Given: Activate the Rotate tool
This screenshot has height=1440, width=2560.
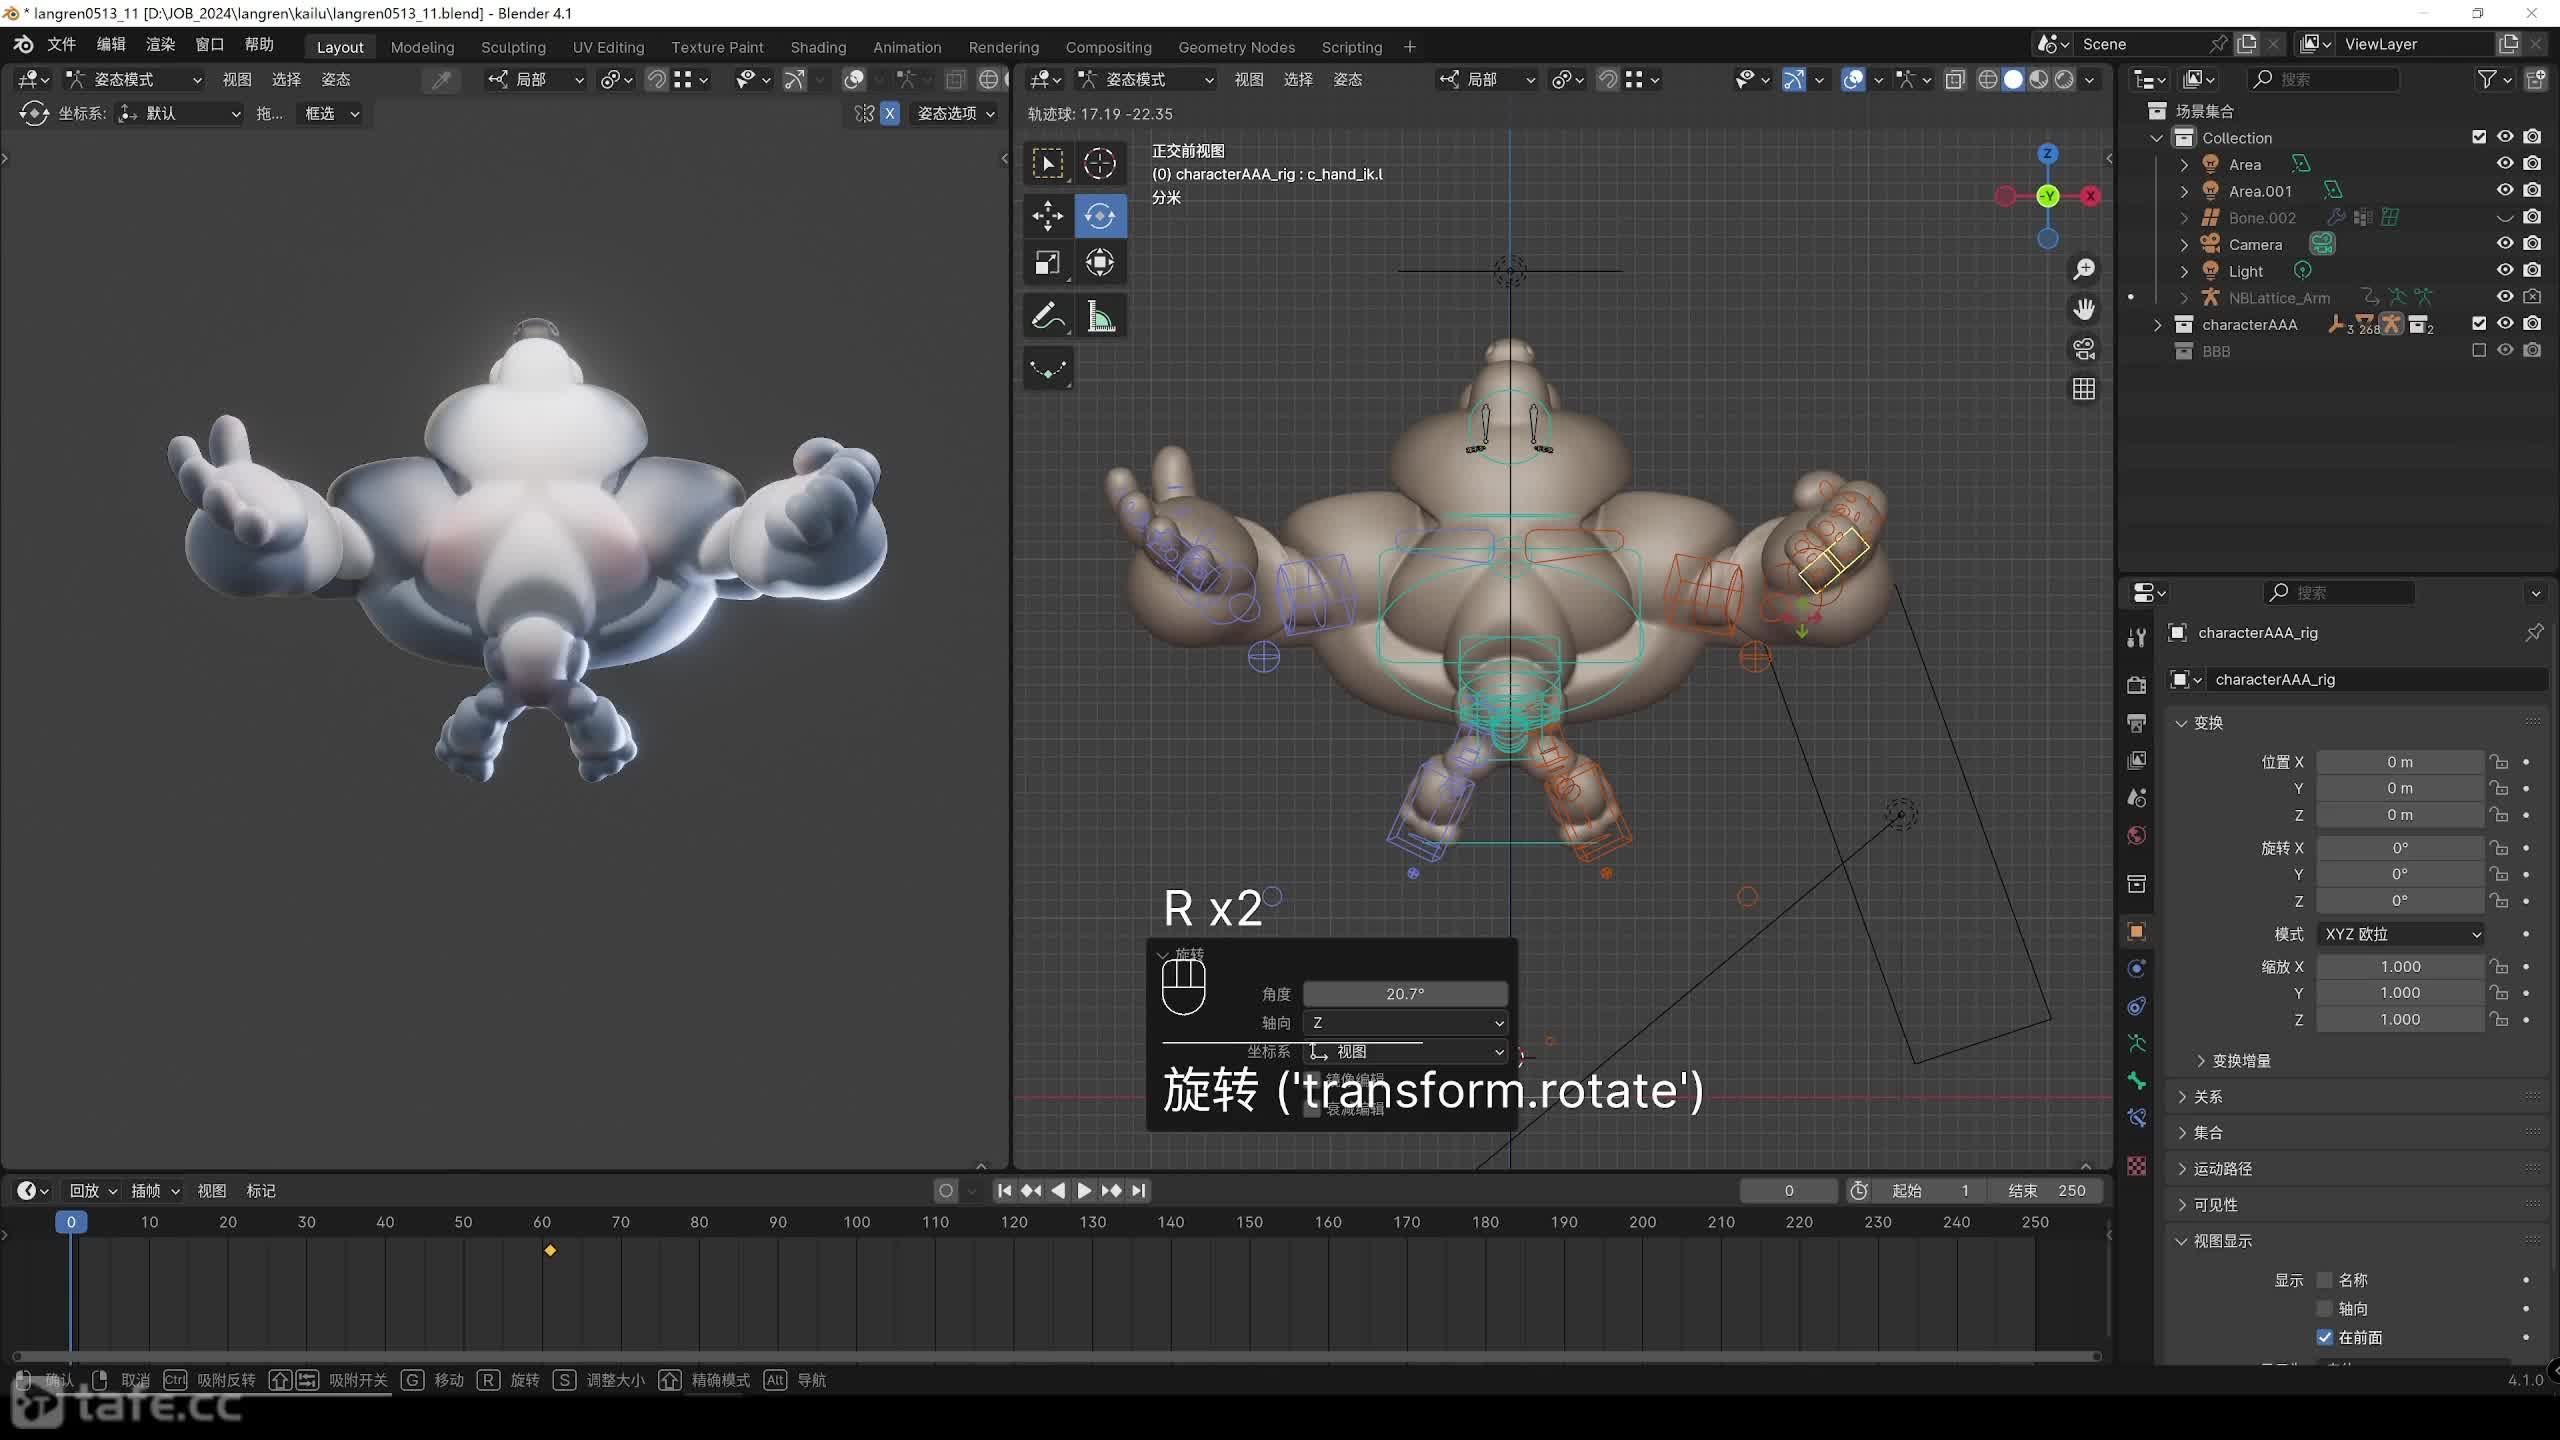Looking at the screenshot, I should click(1100, 215).
